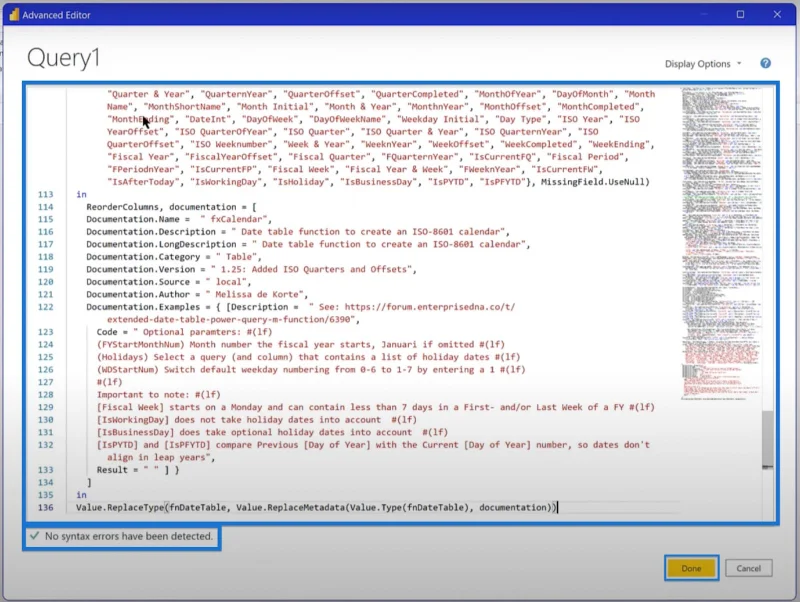Screen dimensions: 800x602
Task: Click 'Value.ReplaceType' on line 136
Action: pyautogui.click(x=120, y=507)
